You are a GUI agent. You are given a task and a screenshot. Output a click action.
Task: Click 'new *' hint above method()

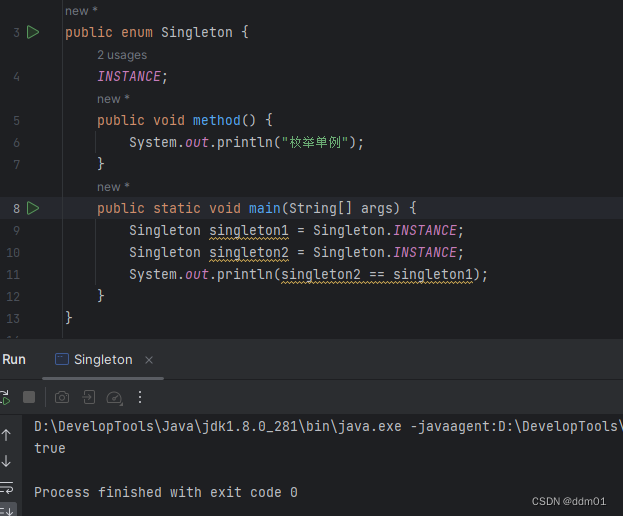(x=113, y=99)
